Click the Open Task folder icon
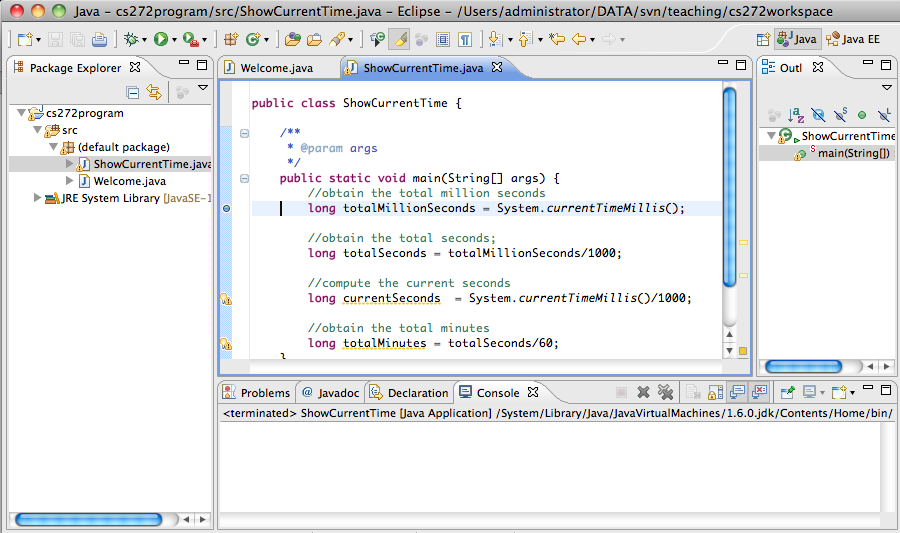The image size is (900, 533). pyautogui.click(x=314, y=40)
